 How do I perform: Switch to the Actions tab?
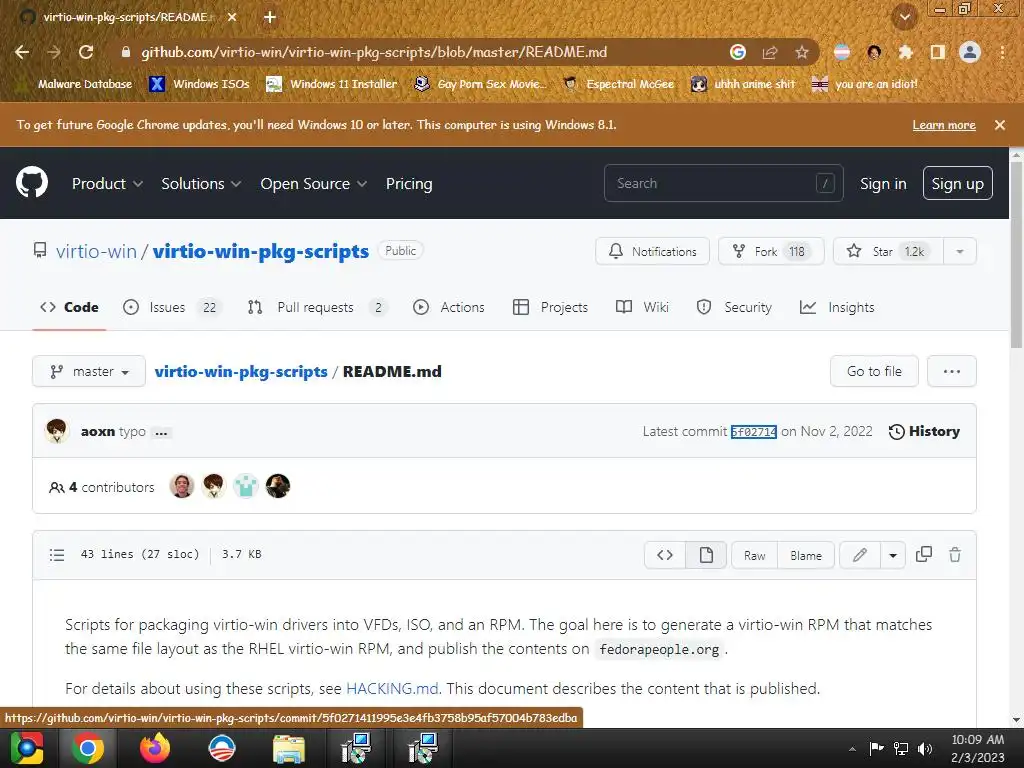pos(449,307)
